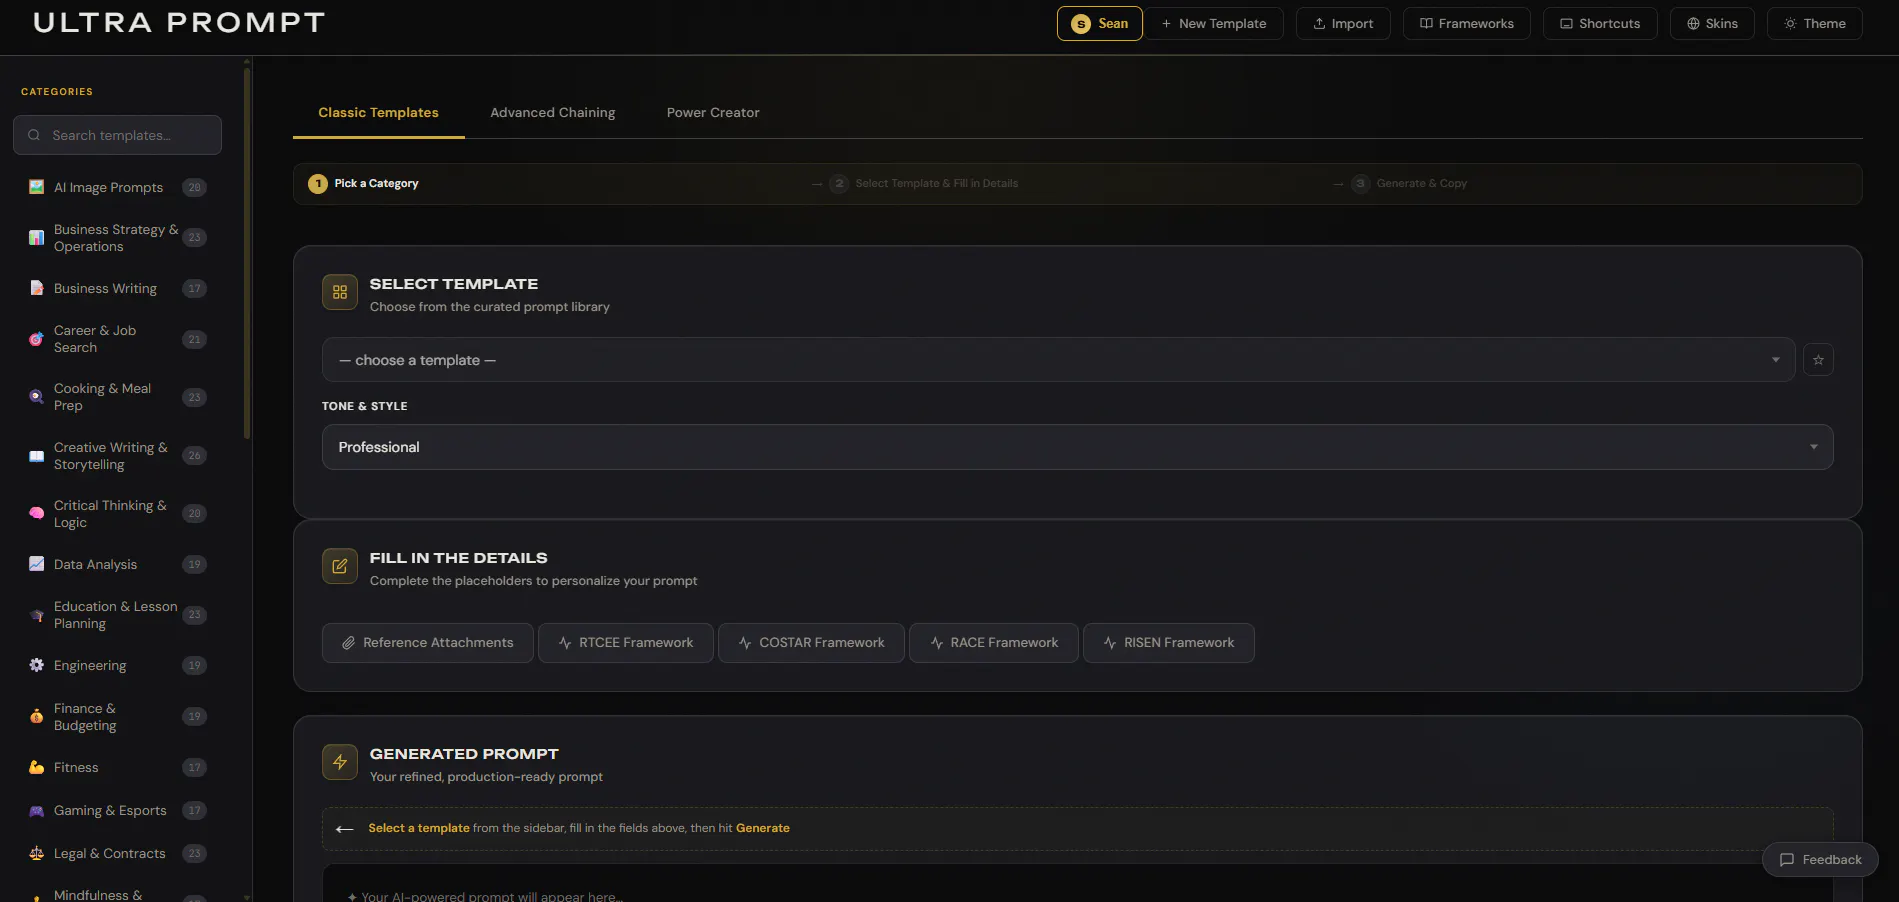Click the New Template button
This screenshot has width=1899, height=902.
point(1214,24)
